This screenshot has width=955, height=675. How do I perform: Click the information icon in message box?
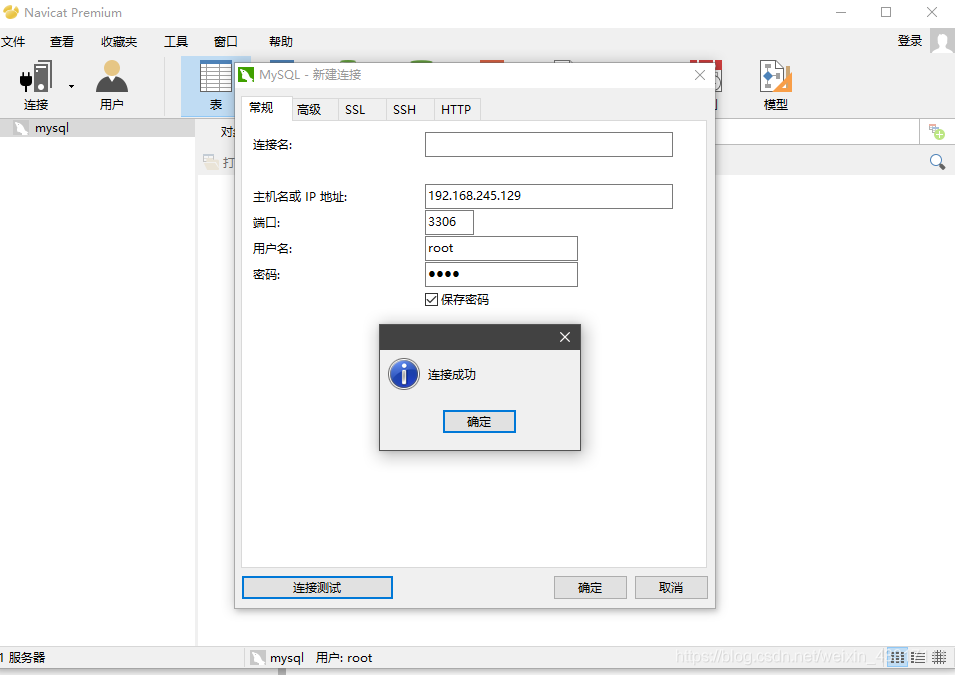click(x=404, y=374)
